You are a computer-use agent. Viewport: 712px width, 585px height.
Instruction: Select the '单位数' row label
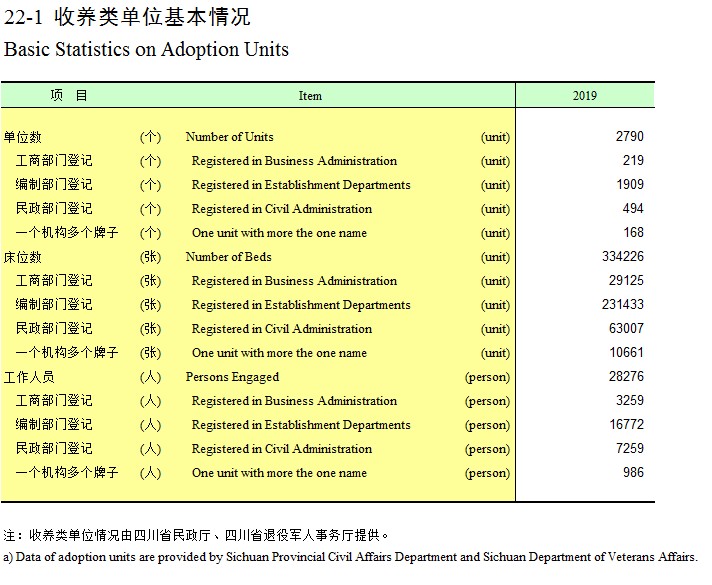[x=23, y=137]
